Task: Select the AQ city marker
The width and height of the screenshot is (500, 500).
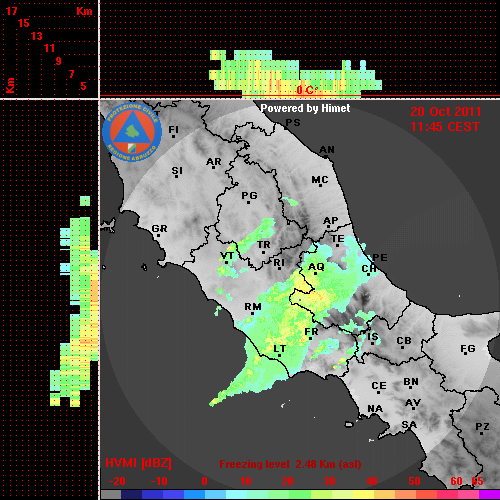Action: (x=316, y=267)
